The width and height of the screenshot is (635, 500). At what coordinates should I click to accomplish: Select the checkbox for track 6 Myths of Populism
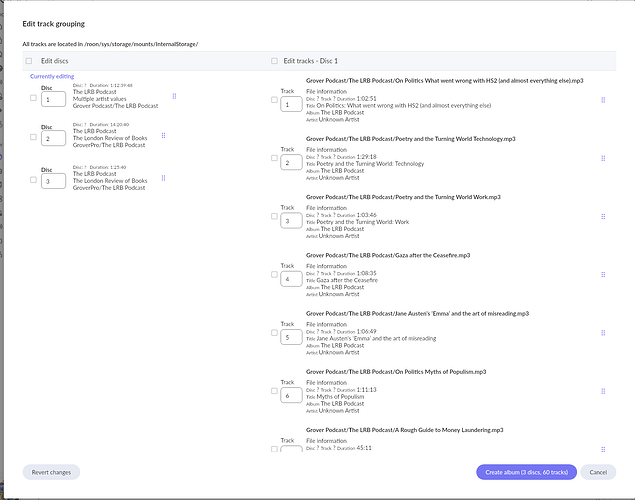[x=274, y=391]
